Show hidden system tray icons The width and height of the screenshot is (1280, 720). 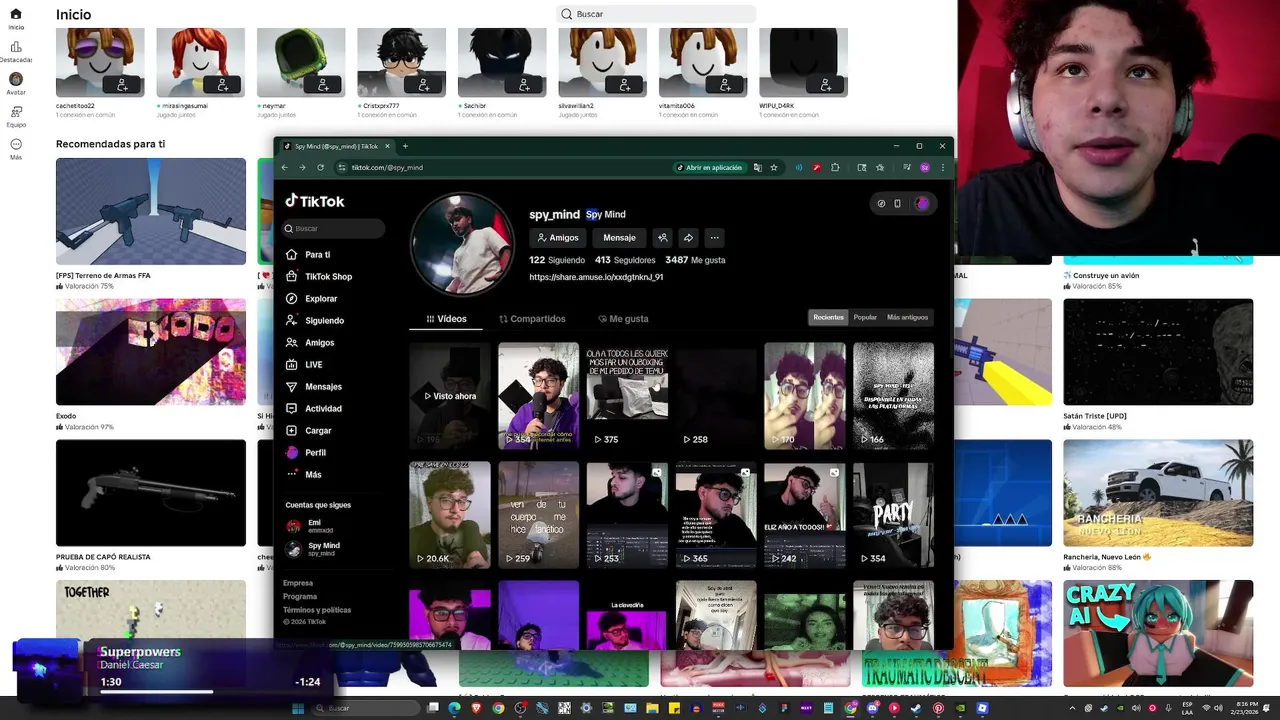[x=1072, y=708]
